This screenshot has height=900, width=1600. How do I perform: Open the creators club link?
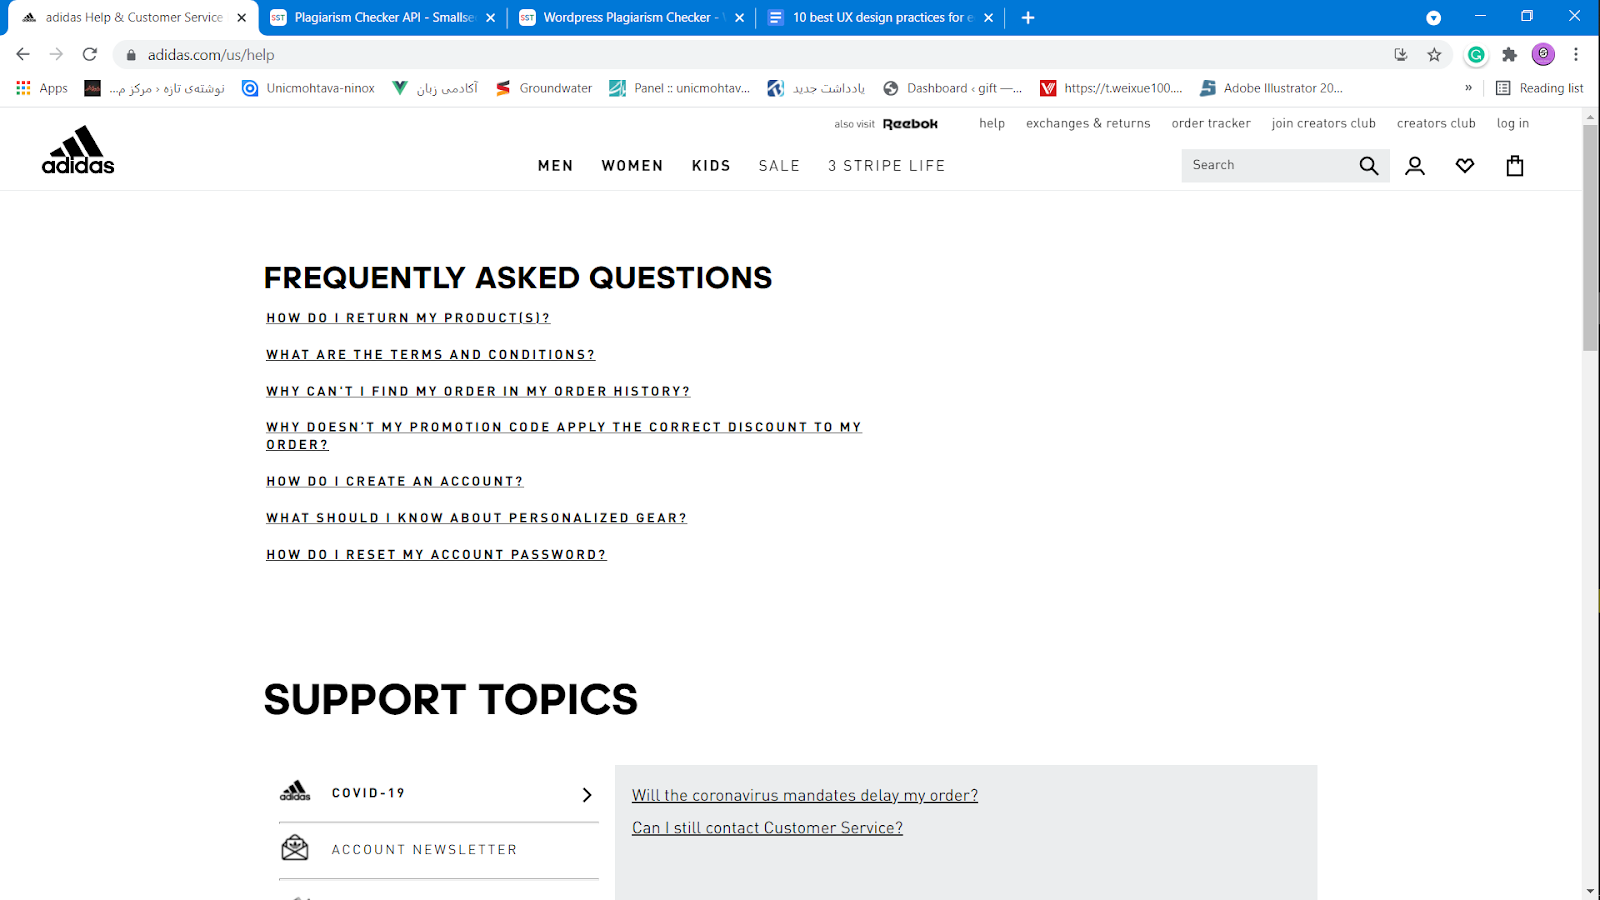click(x=1436, y=124)
